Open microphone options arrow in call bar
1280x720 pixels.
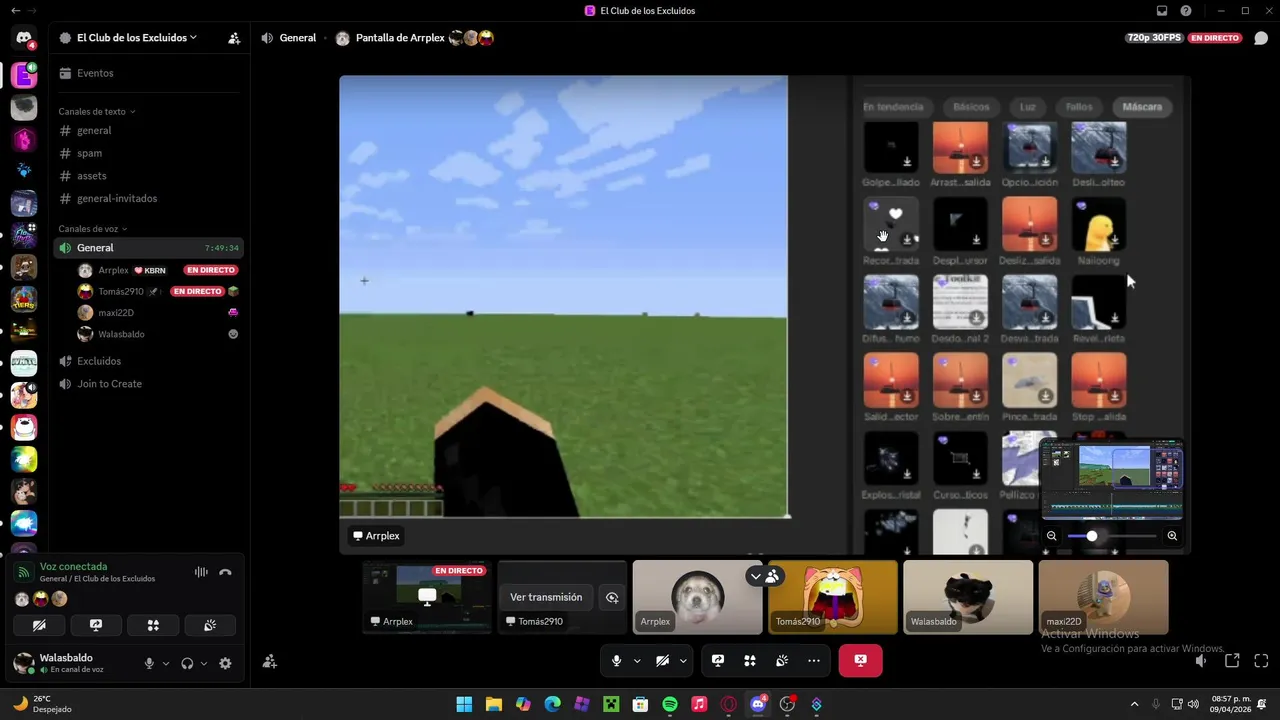click(637, 661)
